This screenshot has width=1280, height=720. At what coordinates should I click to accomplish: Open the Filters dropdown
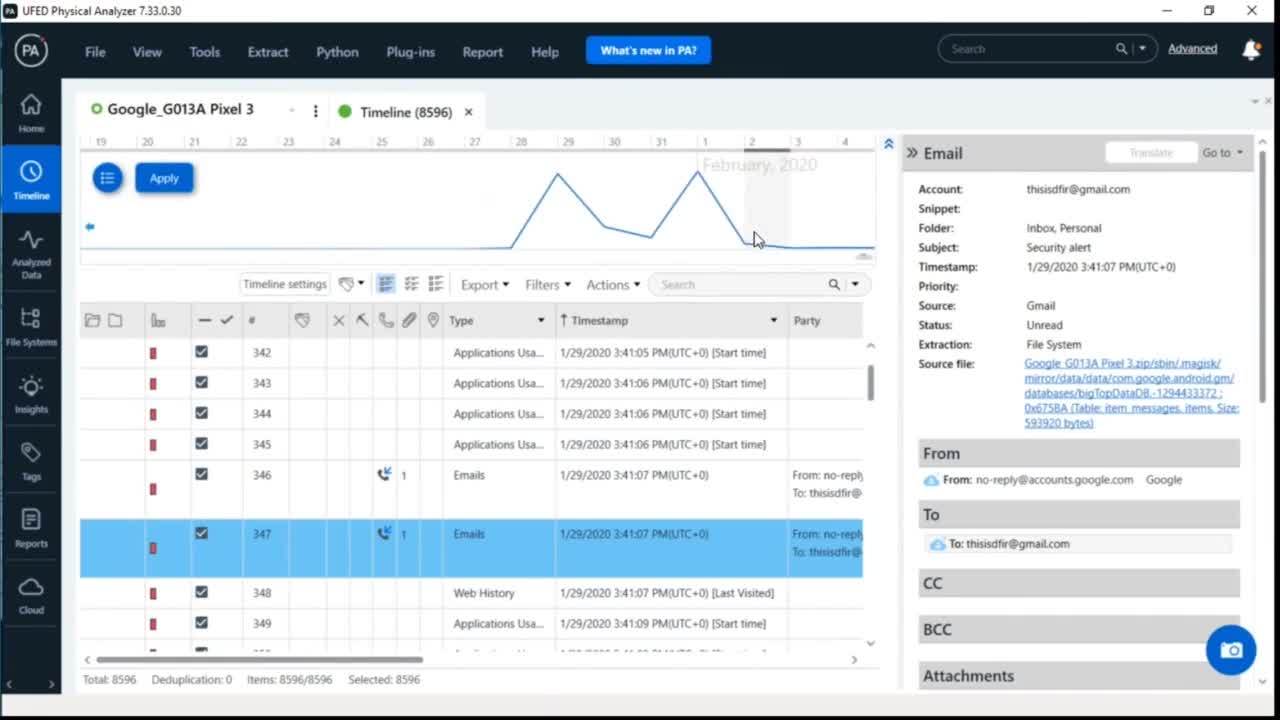click(x=548, y=285)
